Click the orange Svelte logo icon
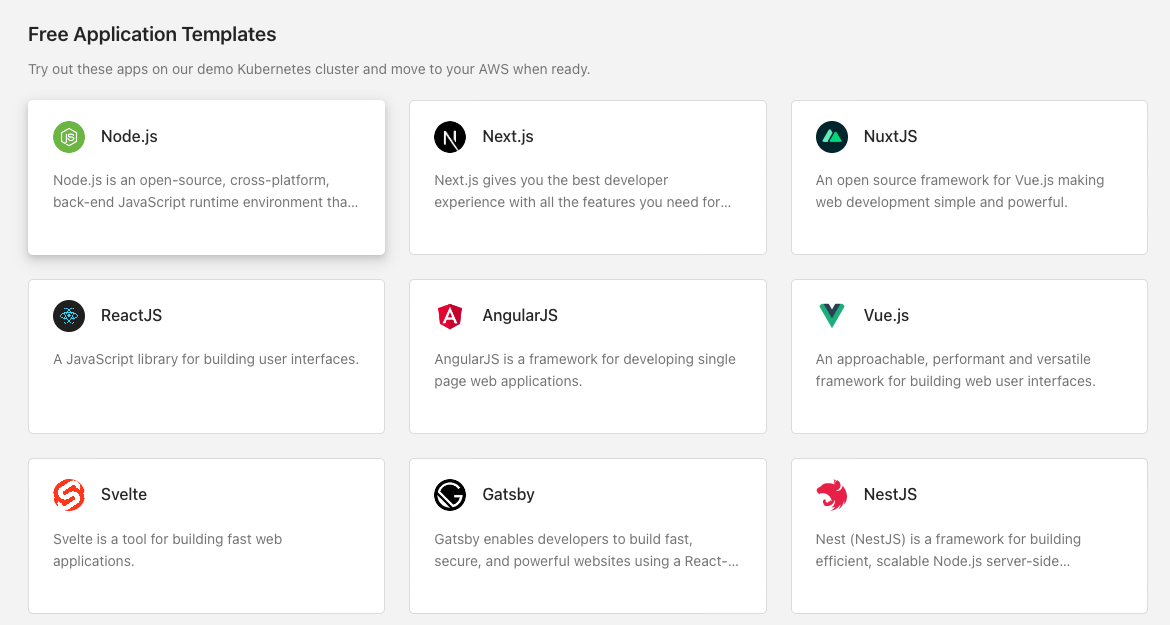The width and height of the screenshot is (1170, 625). [69, 495]
